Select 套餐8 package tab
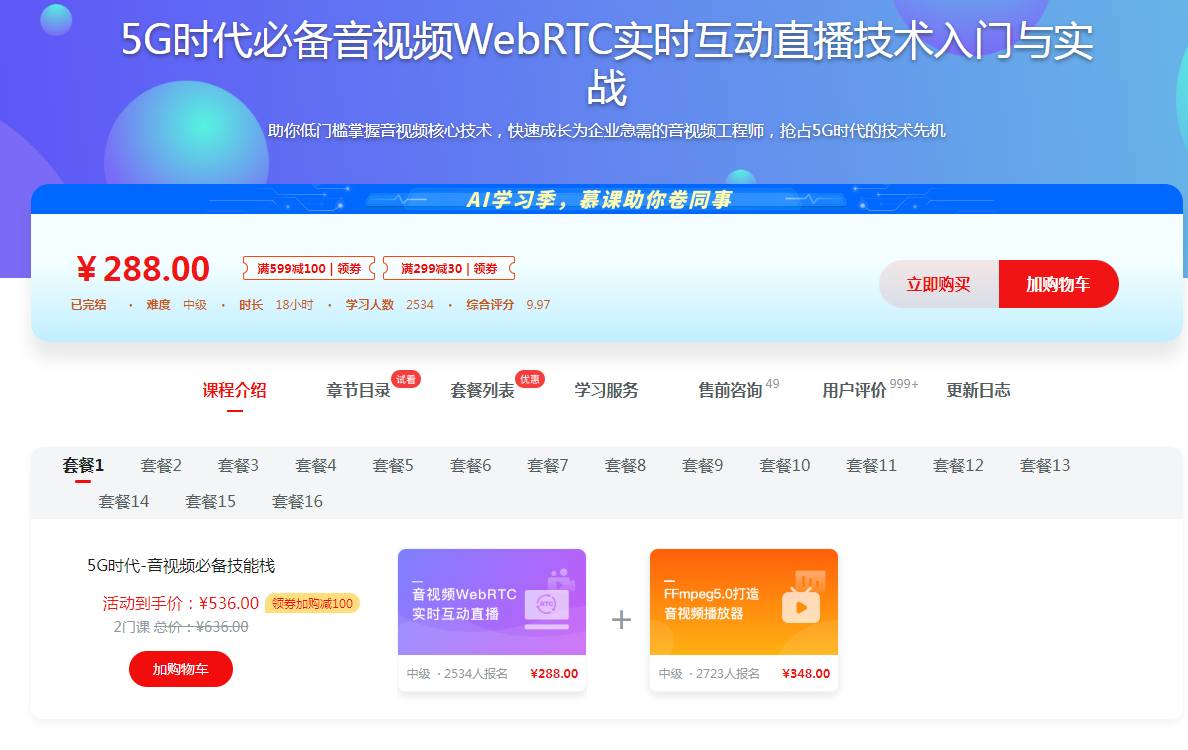This screenshot has width=1188, height=750. tap(625, 466)
